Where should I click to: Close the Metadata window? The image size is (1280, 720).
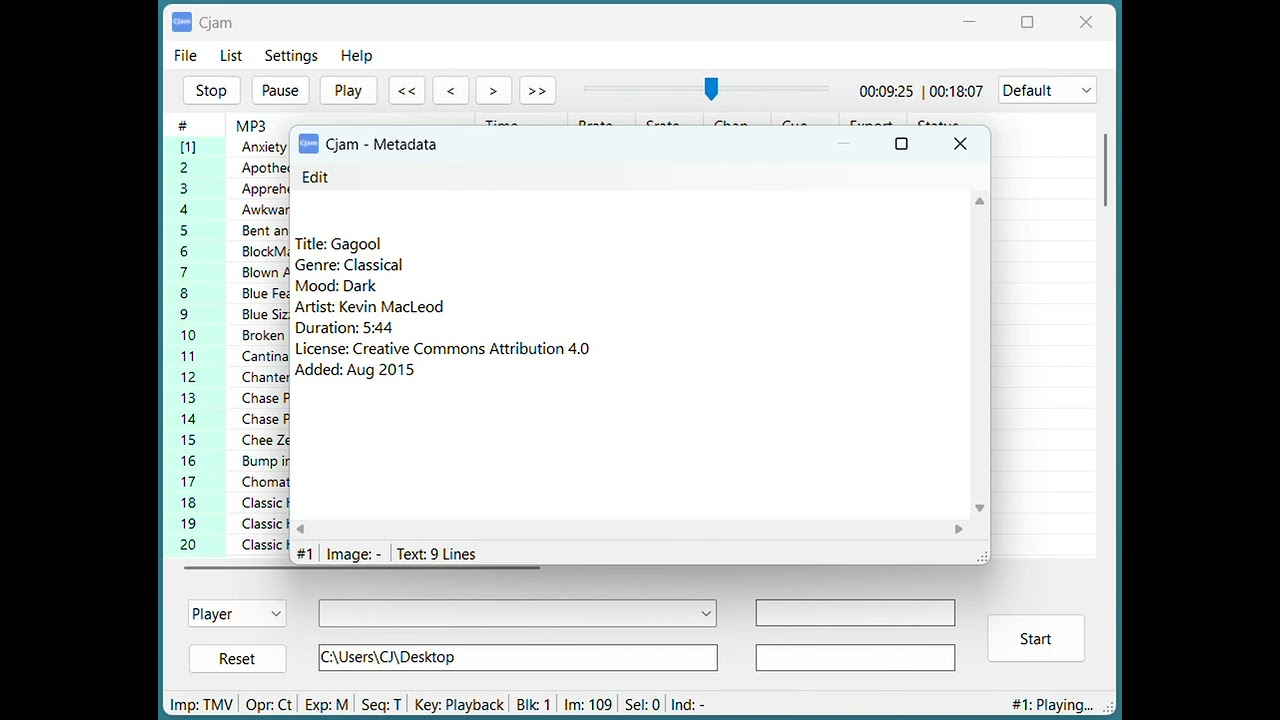click(x=960, y=144)
